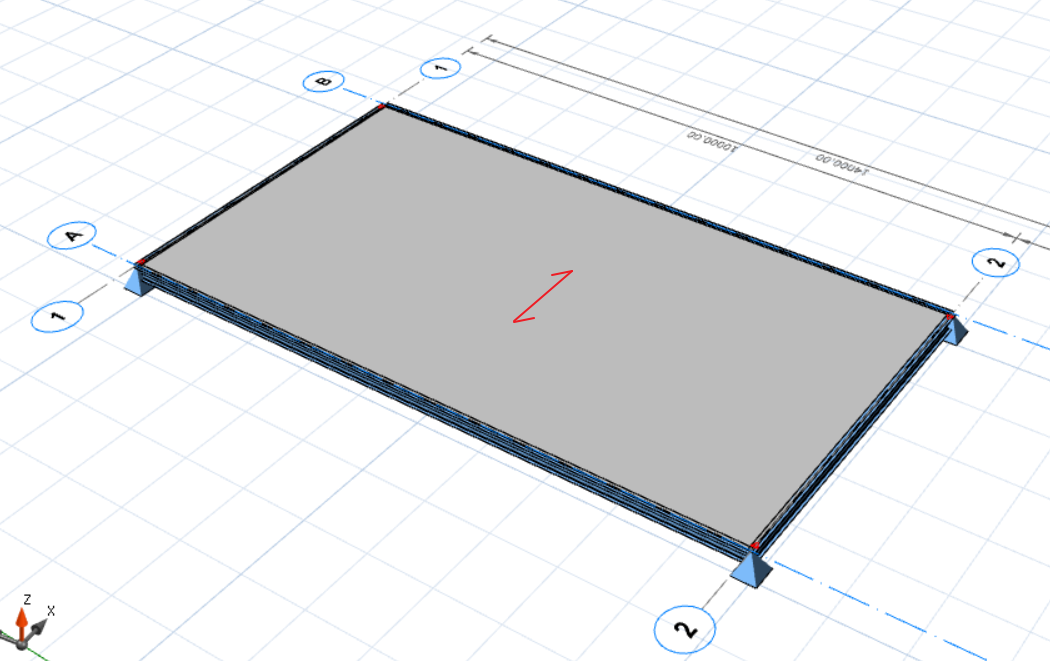This screenshot has width=1050, height=661.
Task: Pick the small grid bubble 2 near dimension lines
Action: click(996, 263)
